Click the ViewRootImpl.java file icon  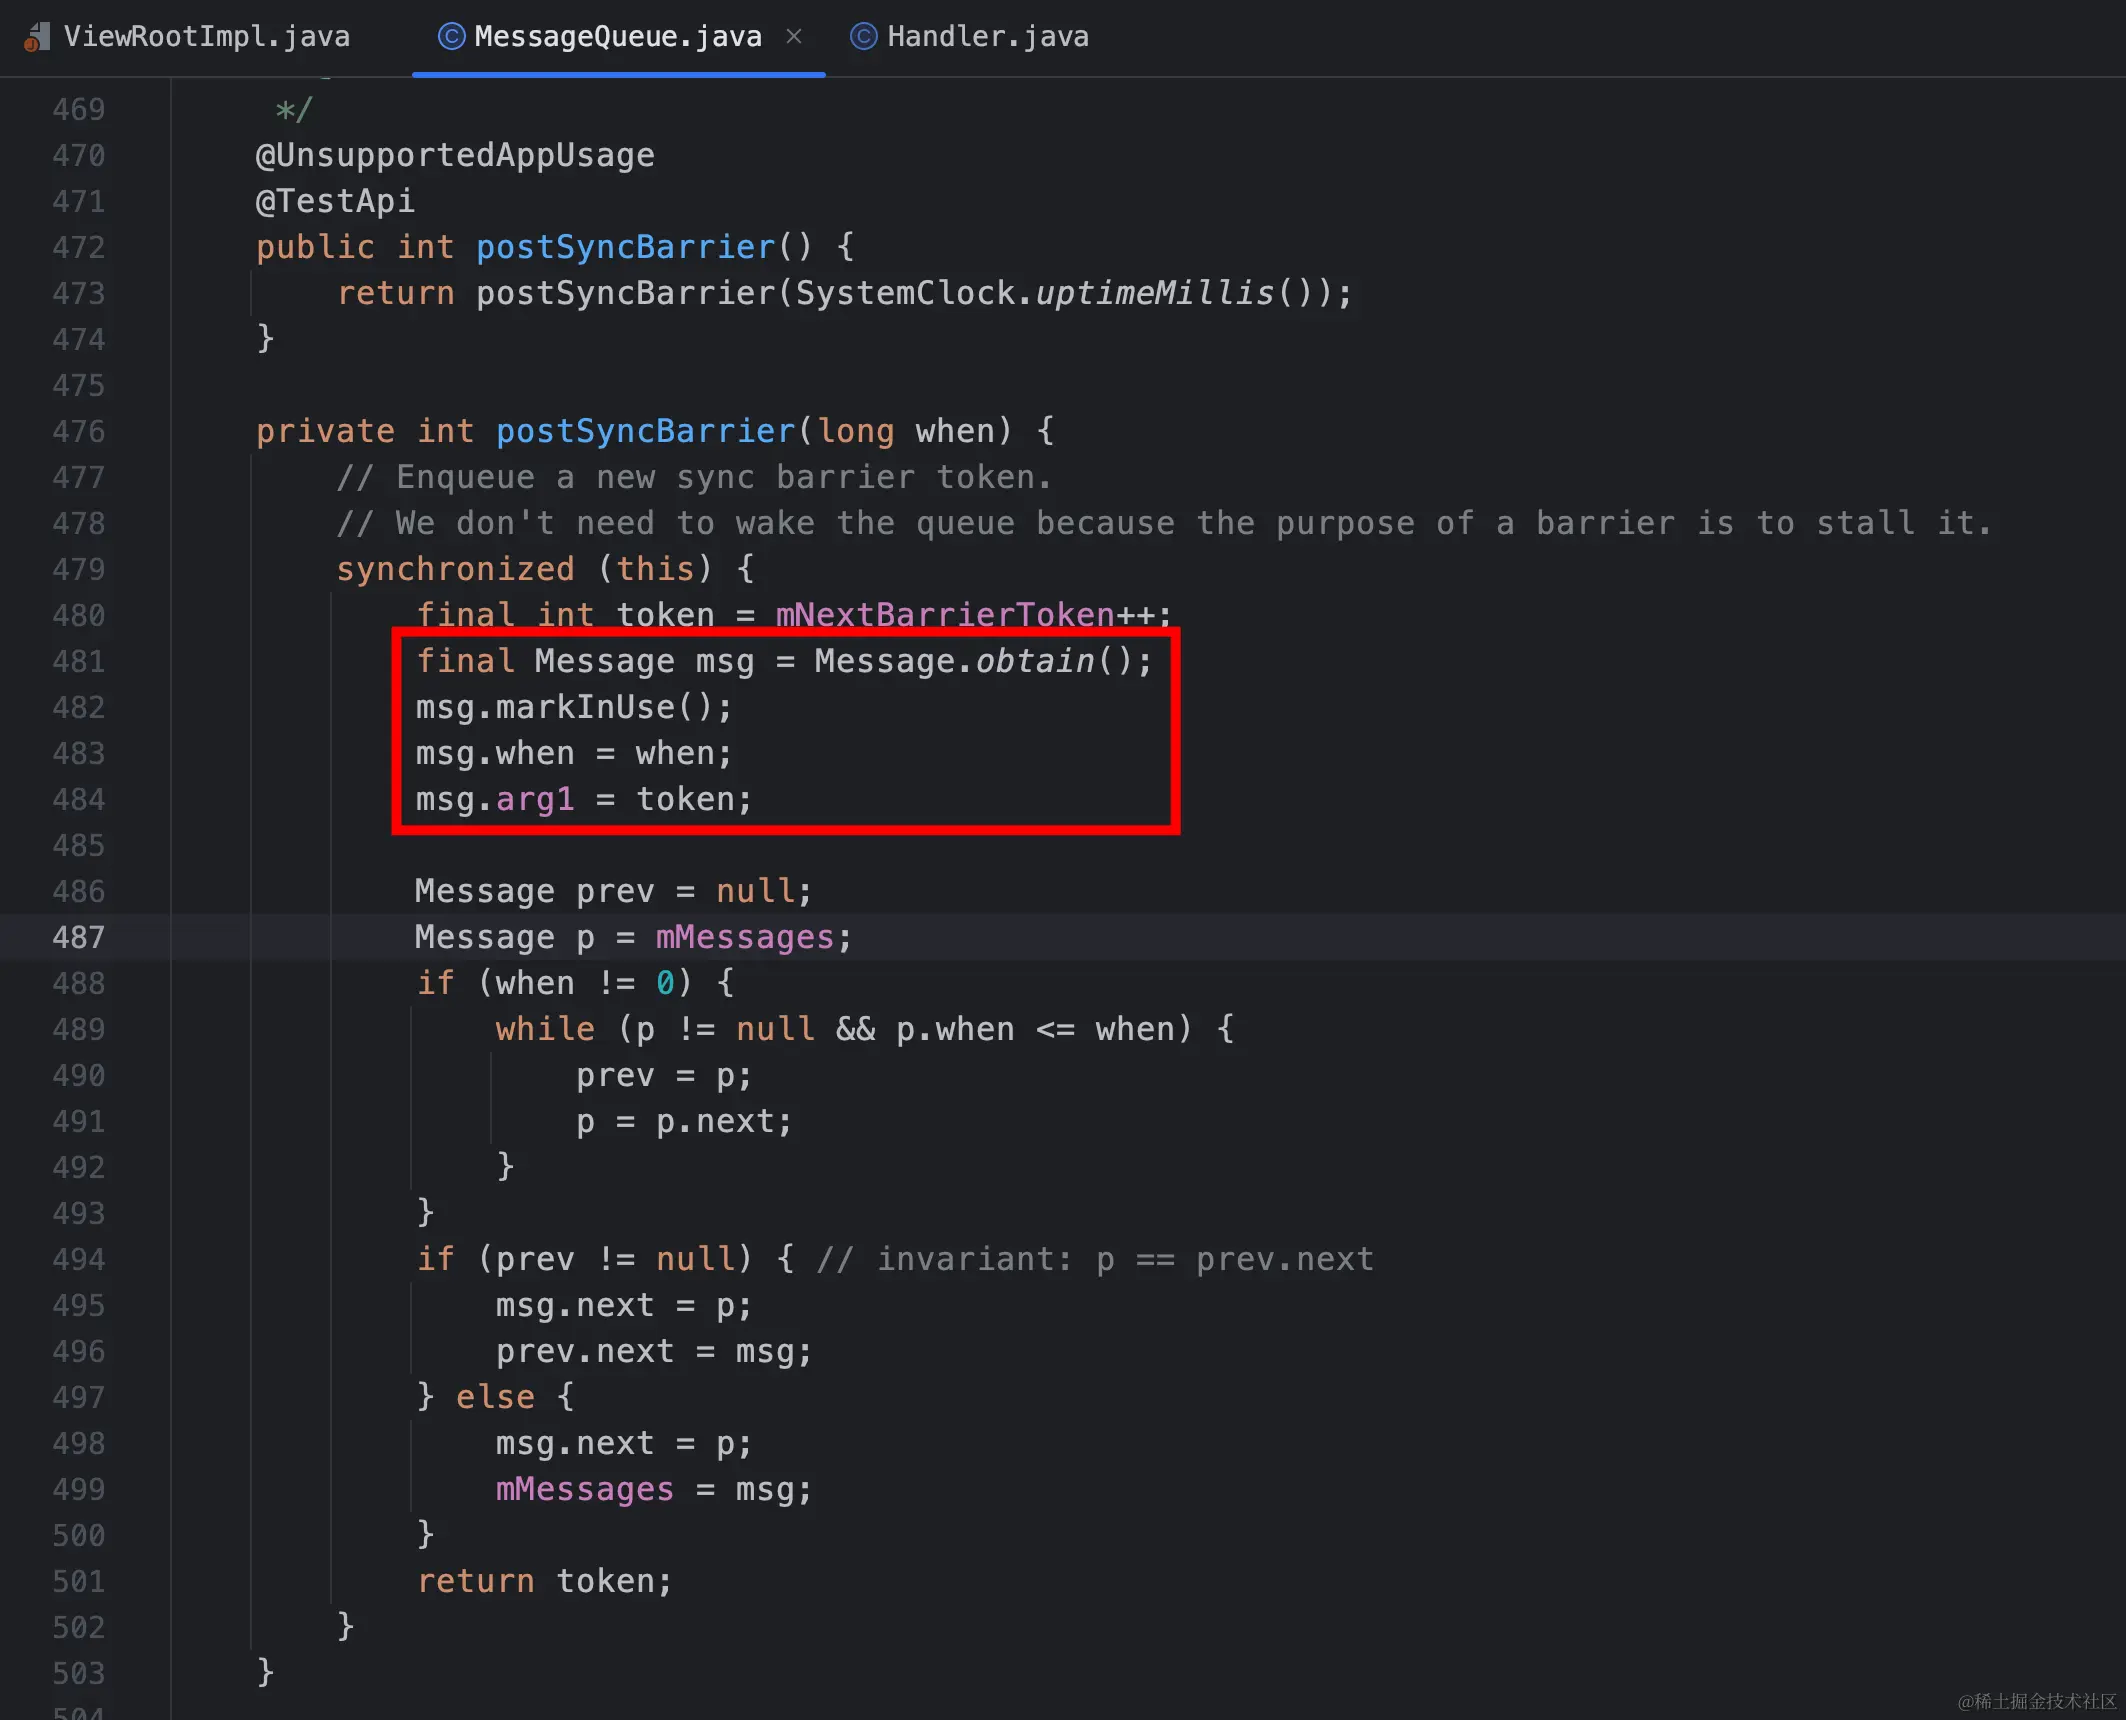[37, 38]
